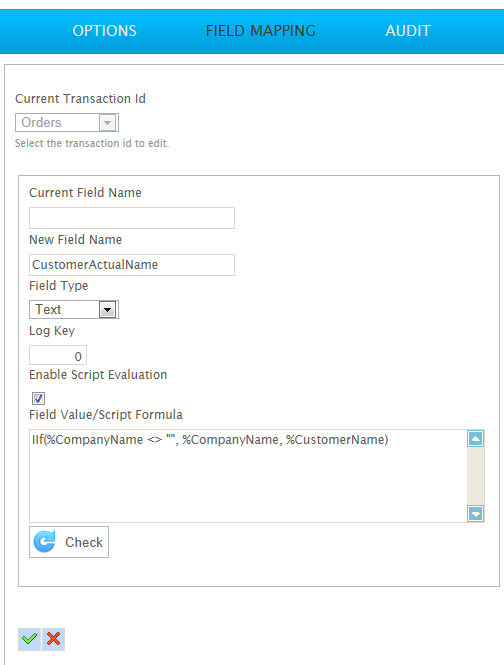This screenshot has height=665, width=504.
Task: Open the Current Transaction Id dropdown arrow
Action: click(x=107, y=123)
